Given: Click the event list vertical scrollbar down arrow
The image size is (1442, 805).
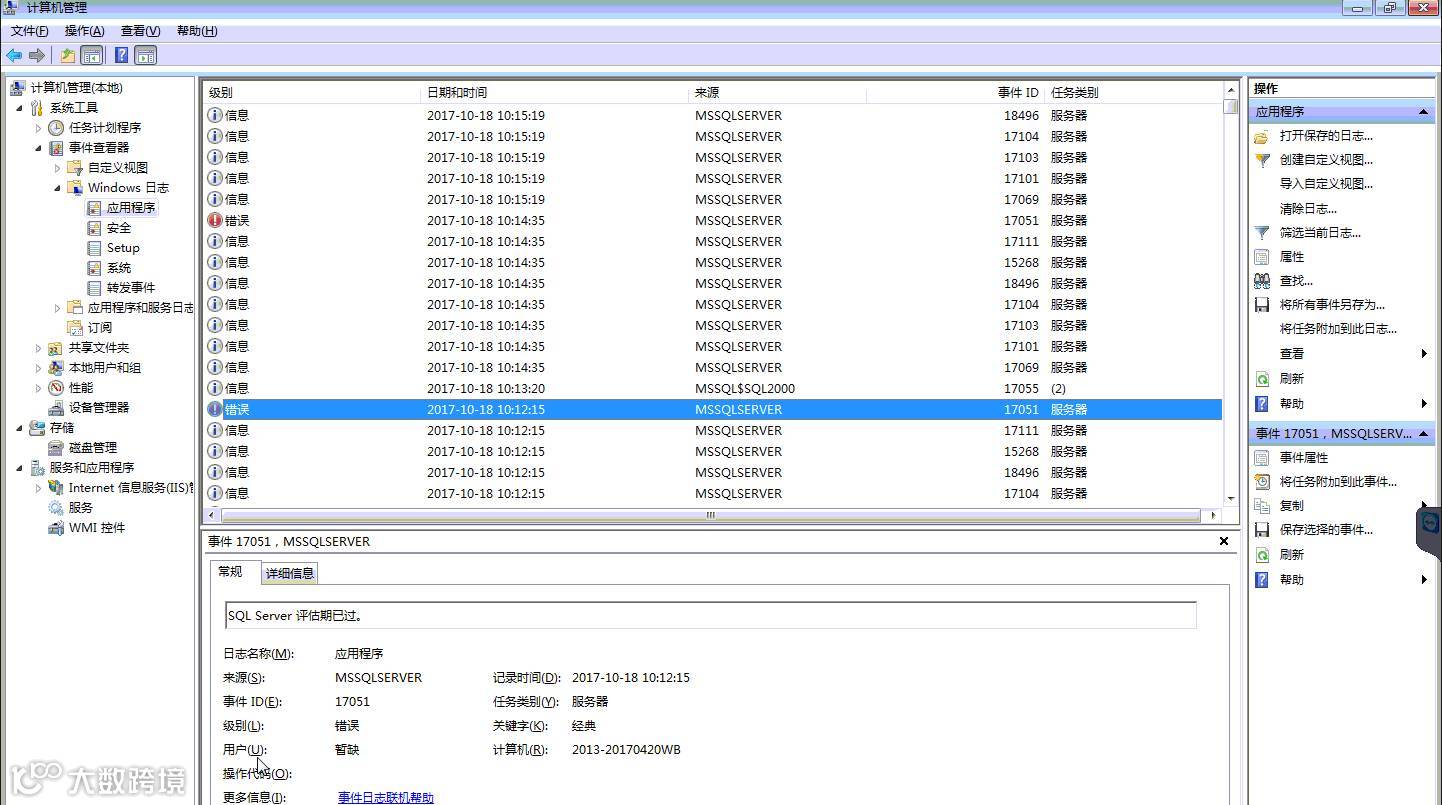Looking at the screenshot, I should coord(1231,499).
